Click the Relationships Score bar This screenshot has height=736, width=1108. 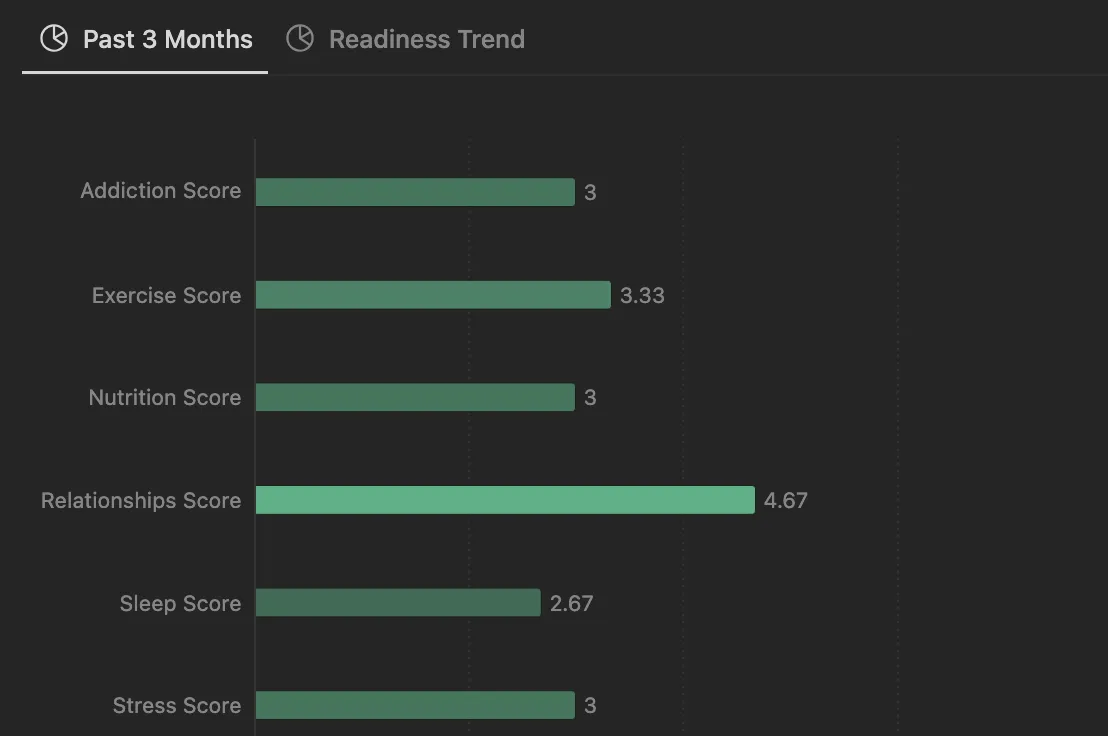pos(505,500)
